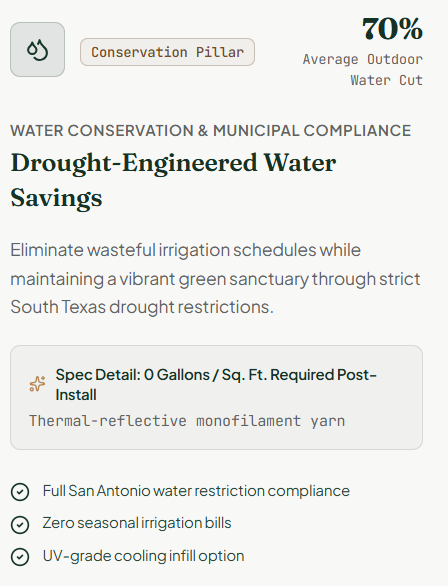Image resolution: width=448 pixels, height=586 pixels.
Task: Click the Drought-Engineered Water Savings heading
Action: [x=173, y=180]
